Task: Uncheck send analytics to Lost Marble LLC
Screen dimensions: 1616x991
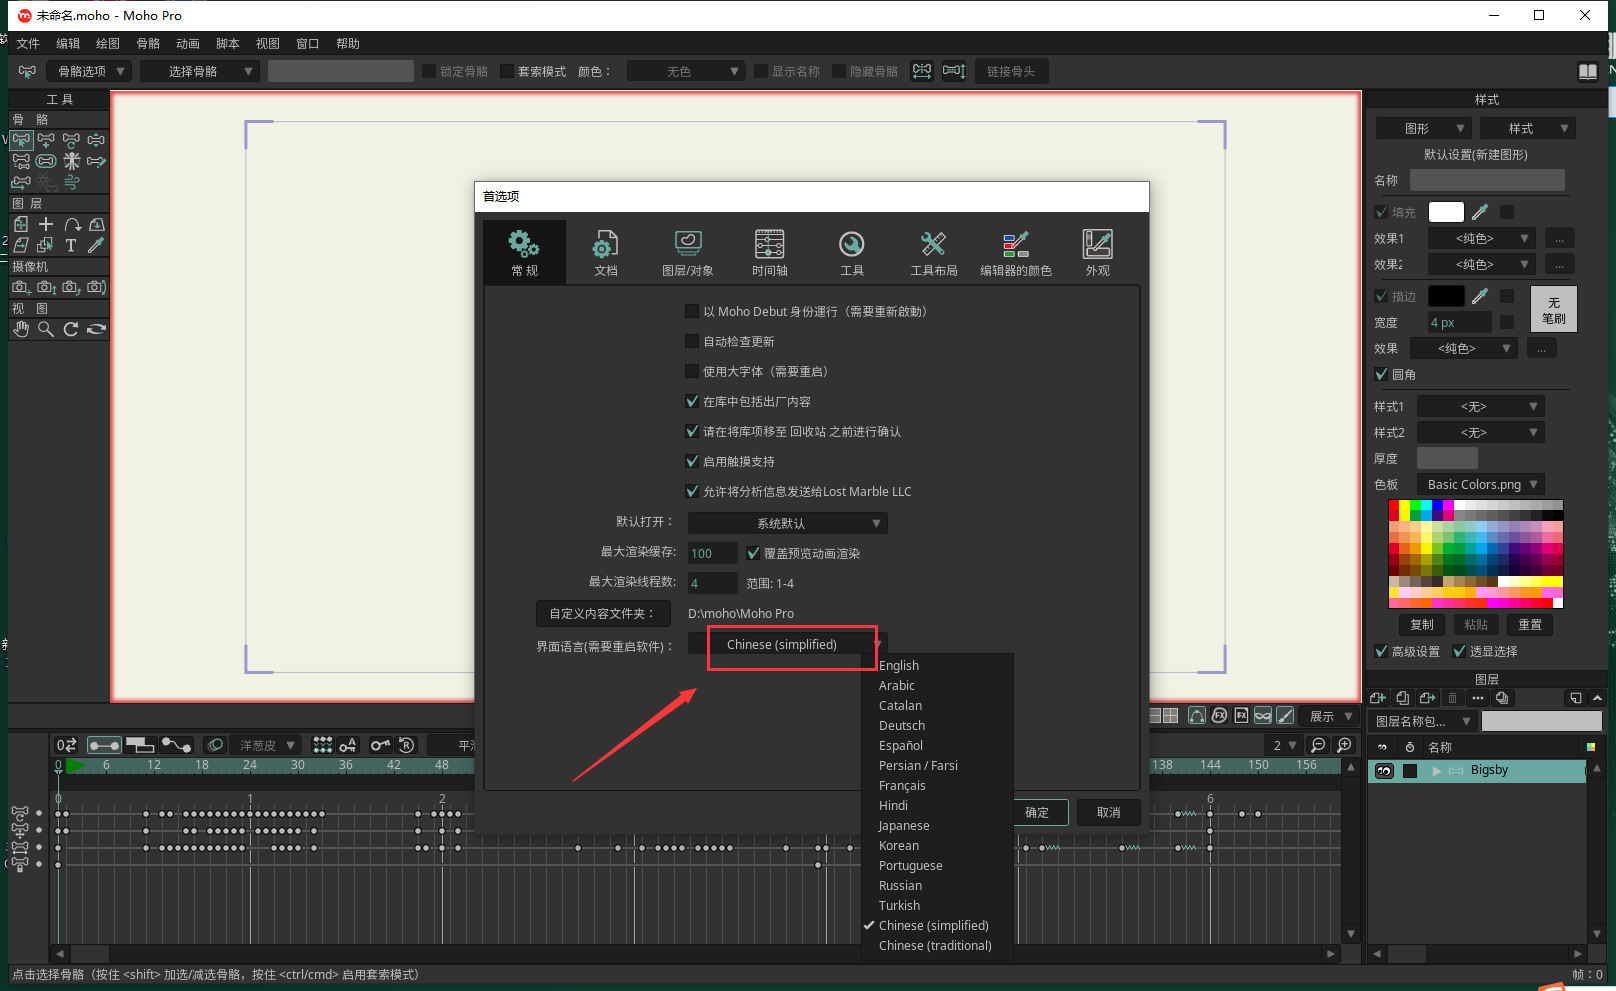Action: [x=692, y=491]
